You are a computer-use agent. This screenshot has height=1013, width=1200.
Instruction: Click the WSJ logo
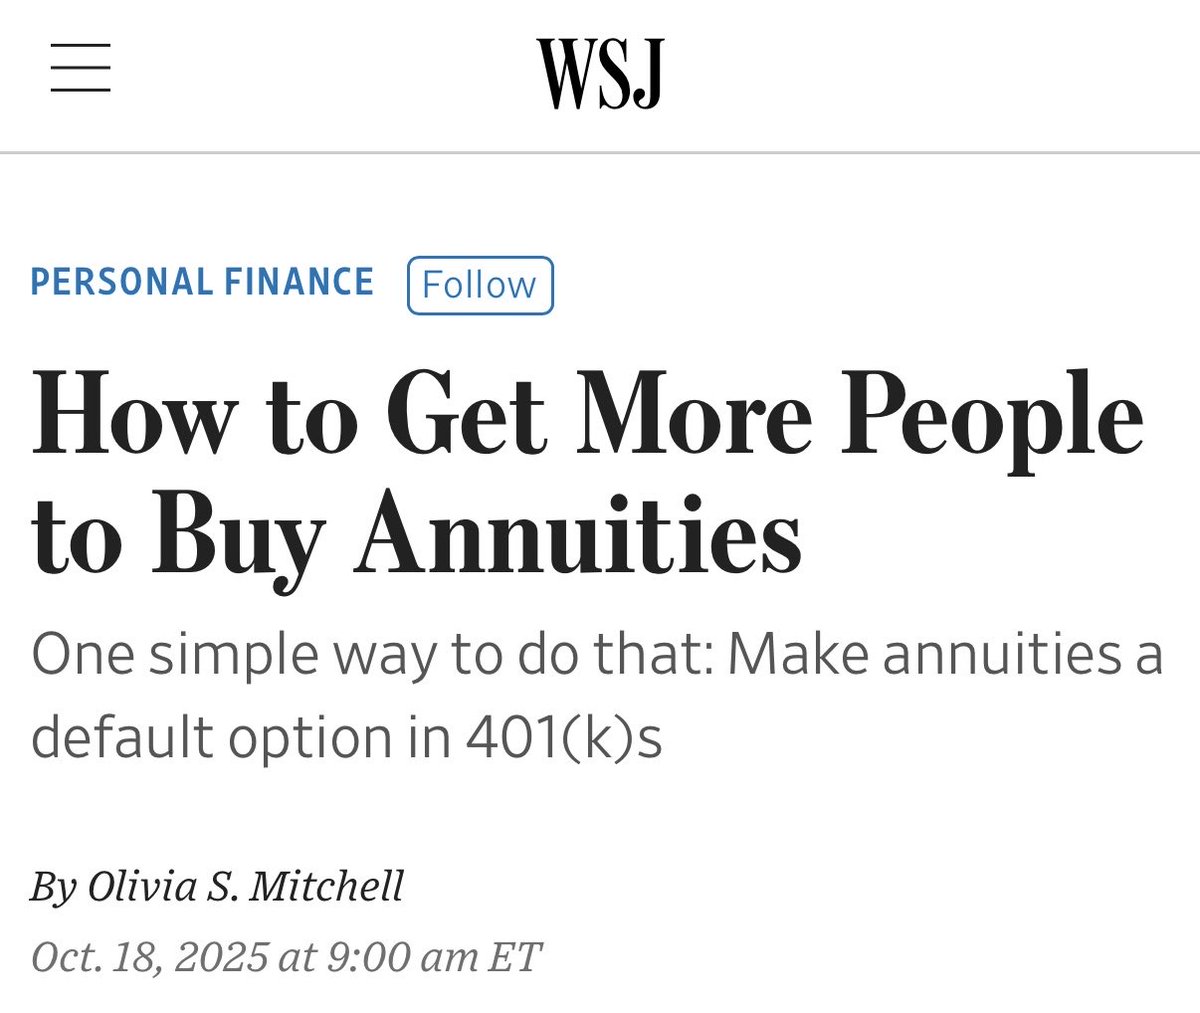(600, 73)
